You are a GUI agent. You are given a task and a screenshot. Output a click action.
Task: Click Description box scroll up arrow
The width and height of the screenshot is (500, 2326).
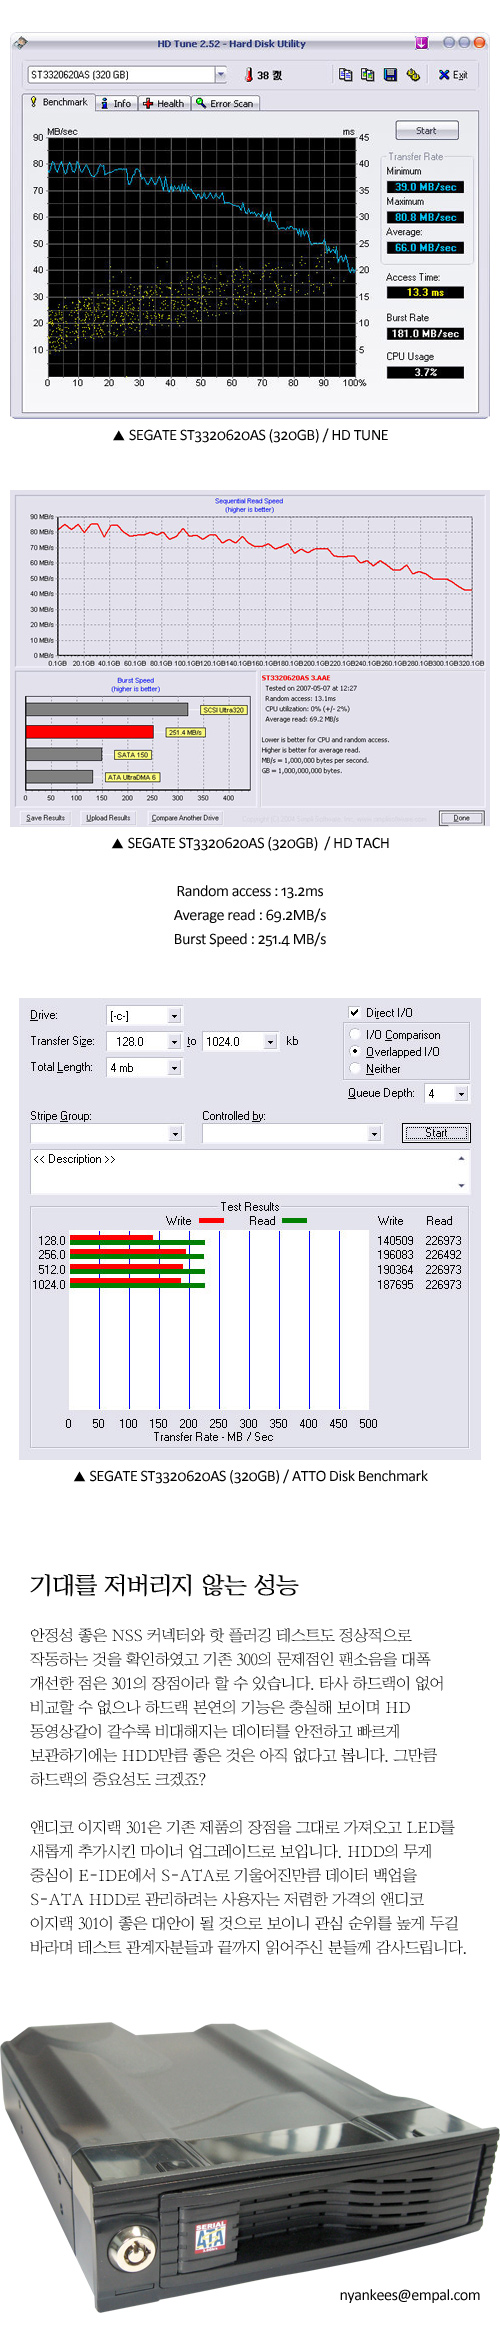point(461,1158)
